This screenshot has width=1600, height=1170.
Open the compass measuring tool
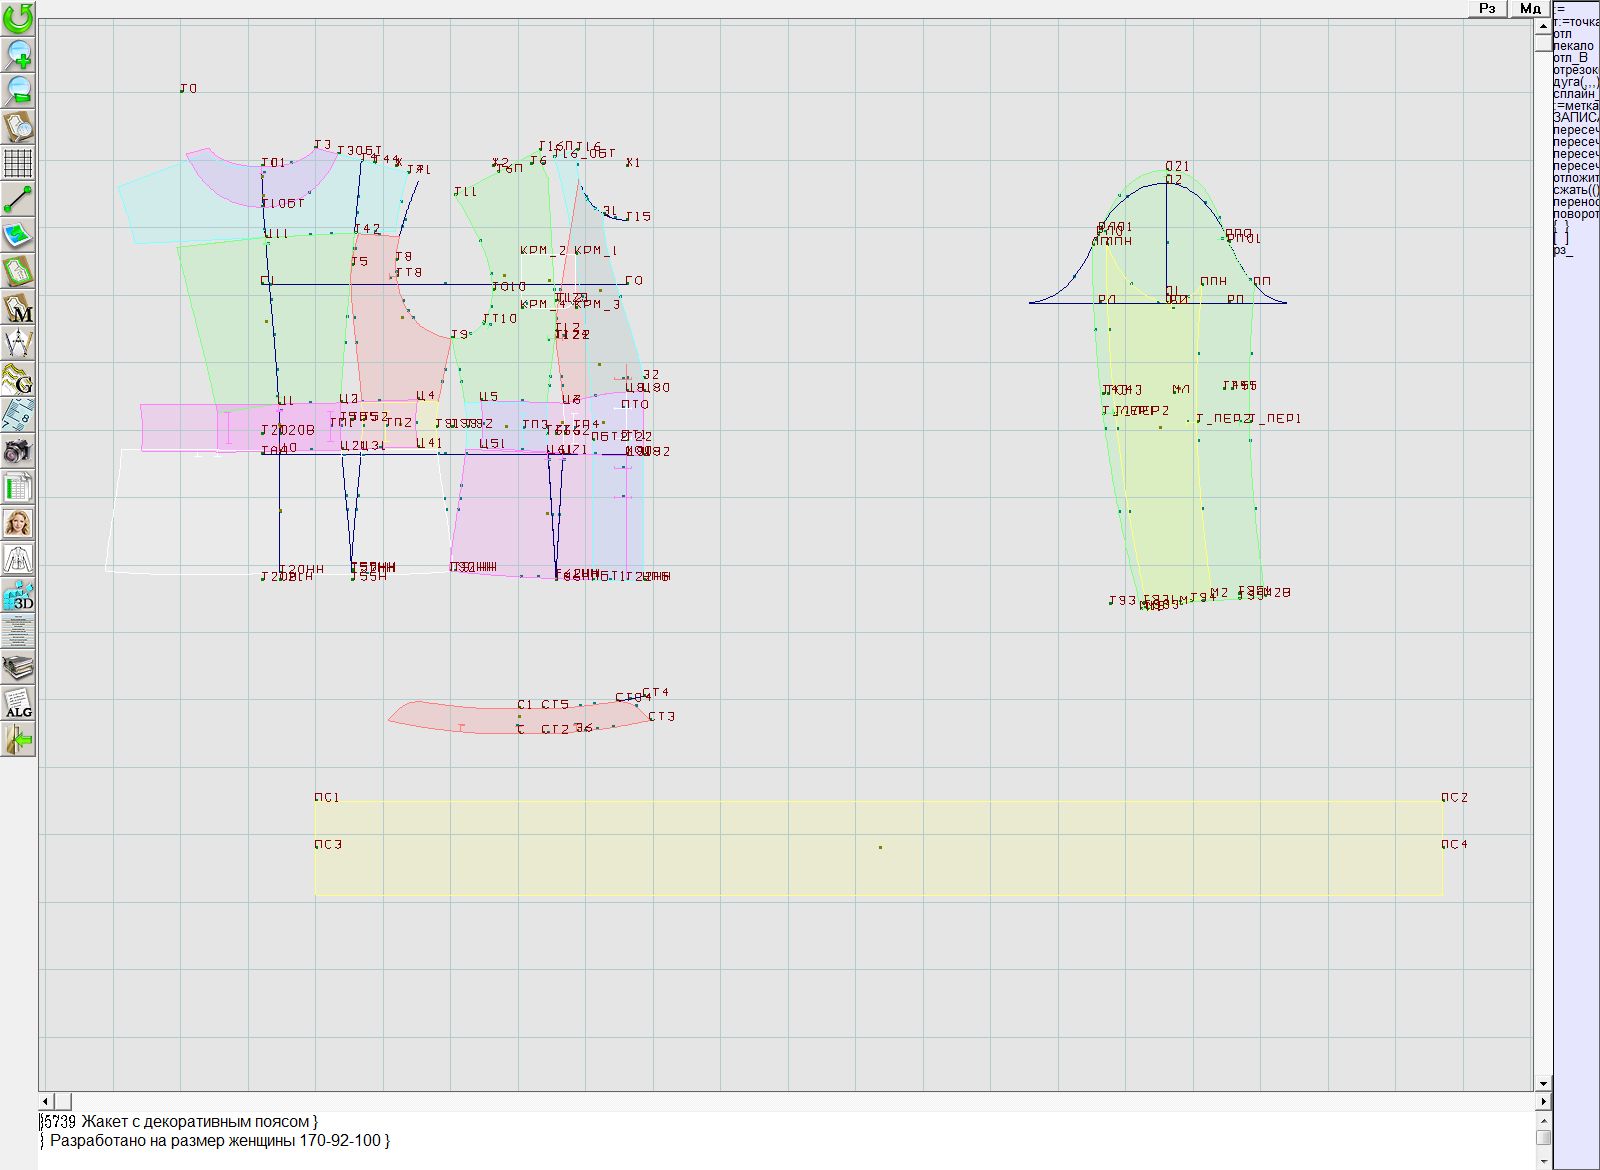point(18,344)
